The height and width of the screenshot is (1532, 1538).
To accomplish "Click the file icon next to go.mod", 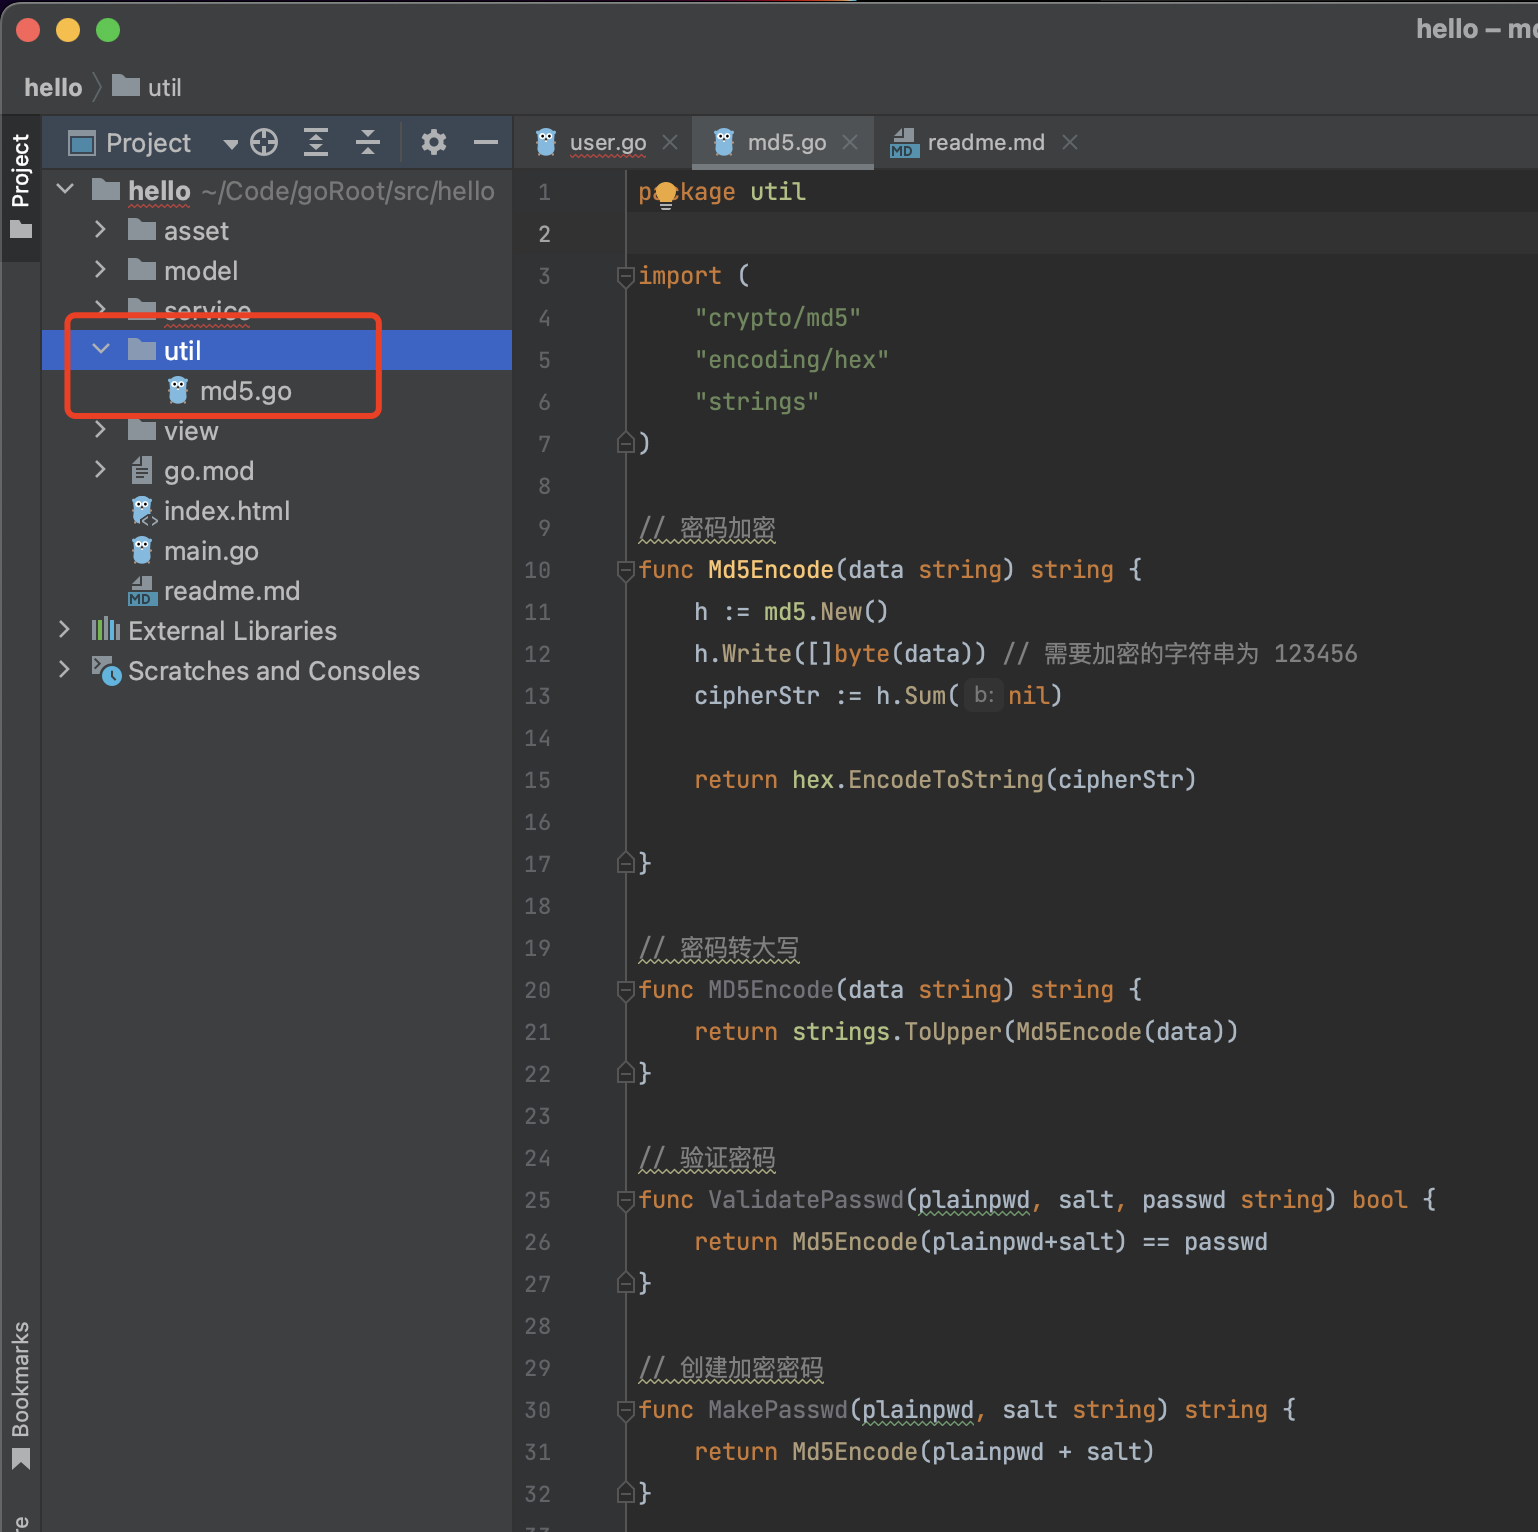I will pos(142,470).
